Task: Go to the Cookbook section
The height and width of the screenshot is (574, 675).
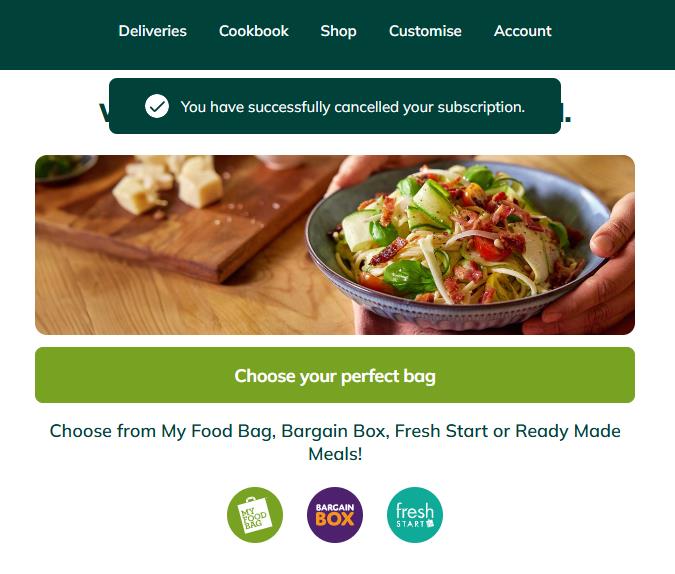Action: 254,31
